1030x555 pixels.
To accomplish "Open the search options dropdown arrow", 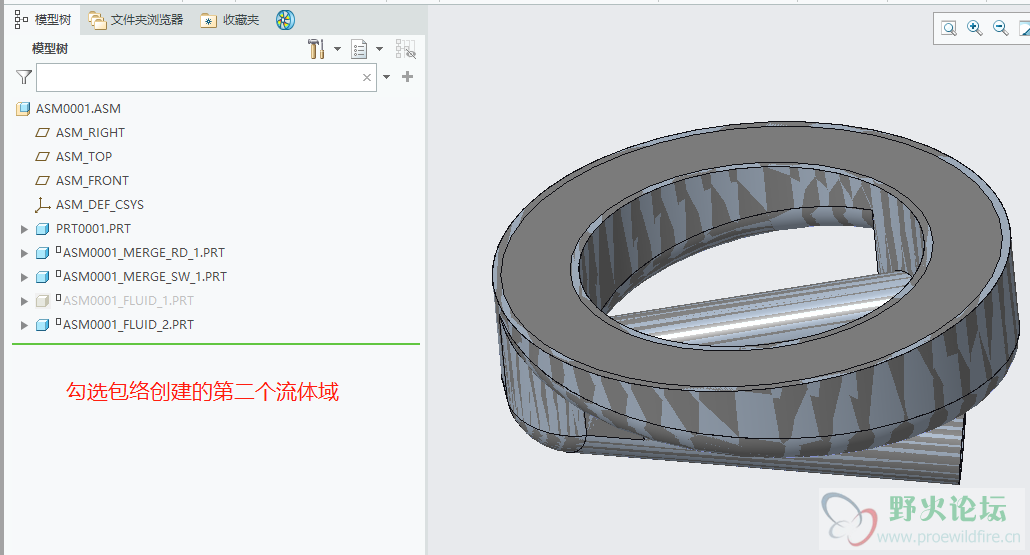I will [386, 77].
